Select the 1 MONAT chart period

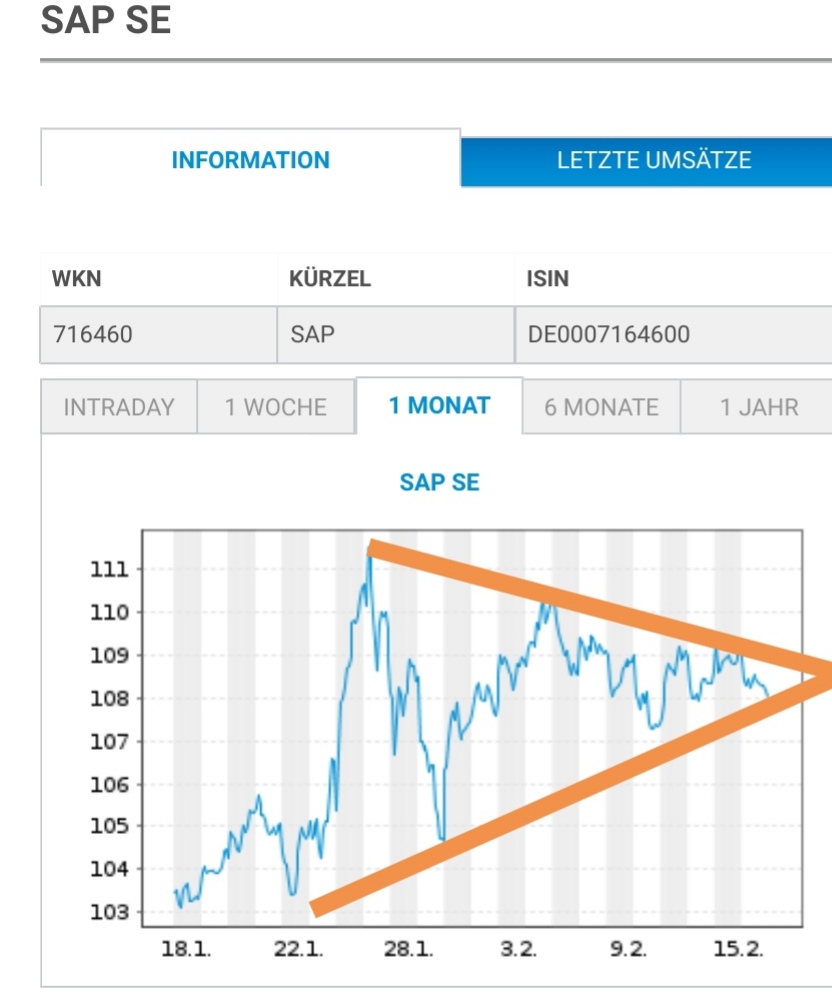pyautogui.click(x=436, y=407)
